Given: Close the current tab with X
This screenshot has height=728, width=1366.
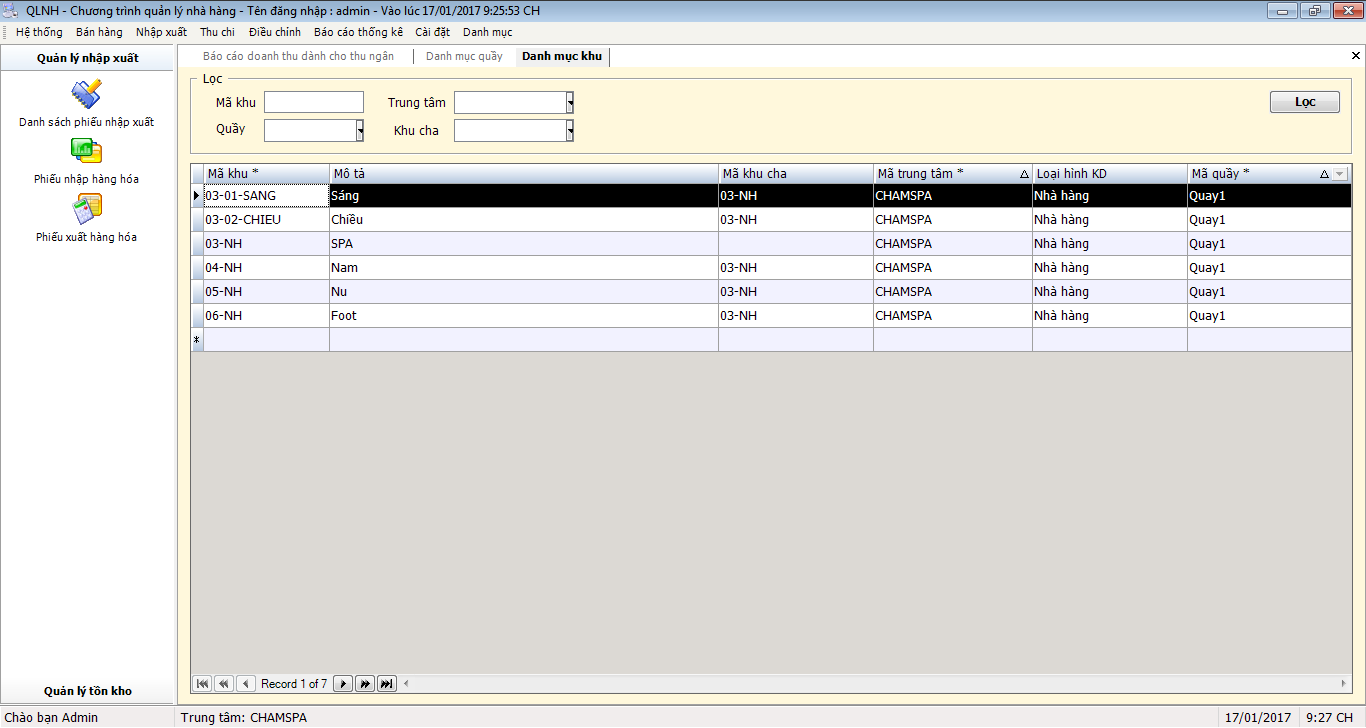Looking at the screenshot, I should click(x=1355, y=57).
